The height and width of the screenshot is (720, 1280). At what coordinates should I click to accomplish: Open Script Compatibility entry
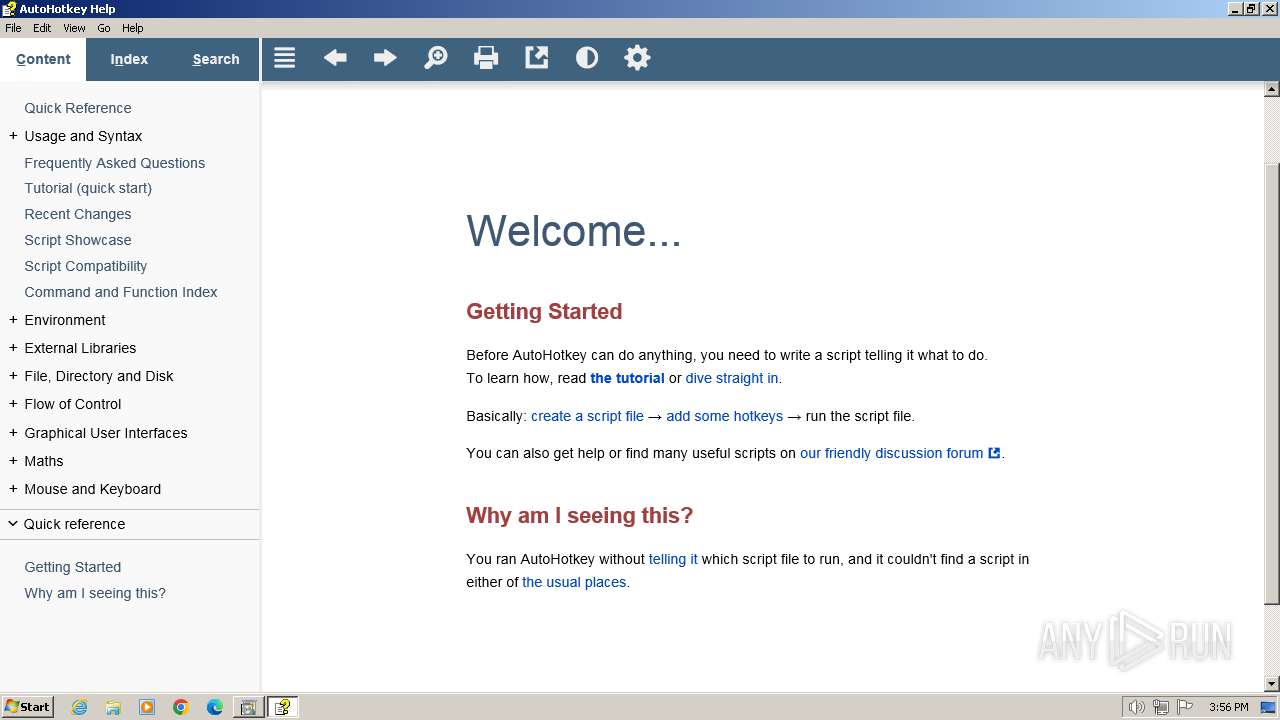[86, 266]
